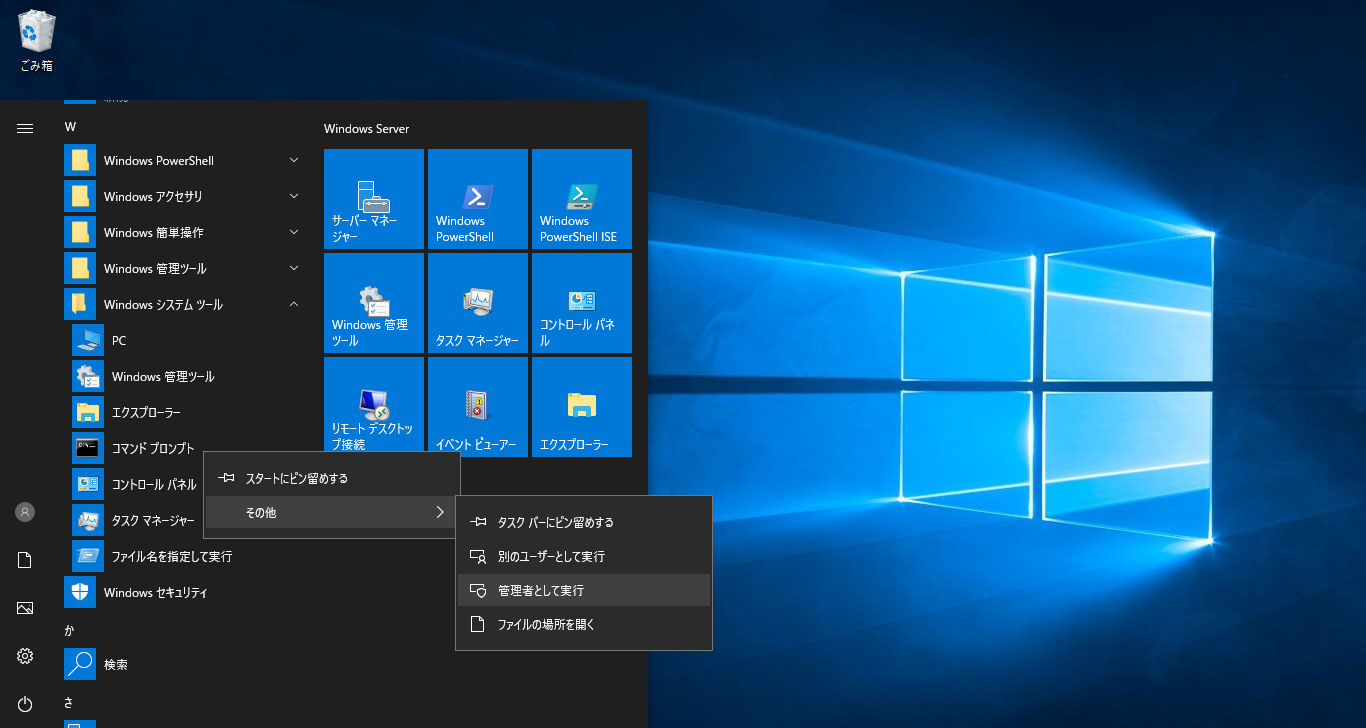Click the user account icon
This screenshot has width=1366, height=728.
click(25, 512)
